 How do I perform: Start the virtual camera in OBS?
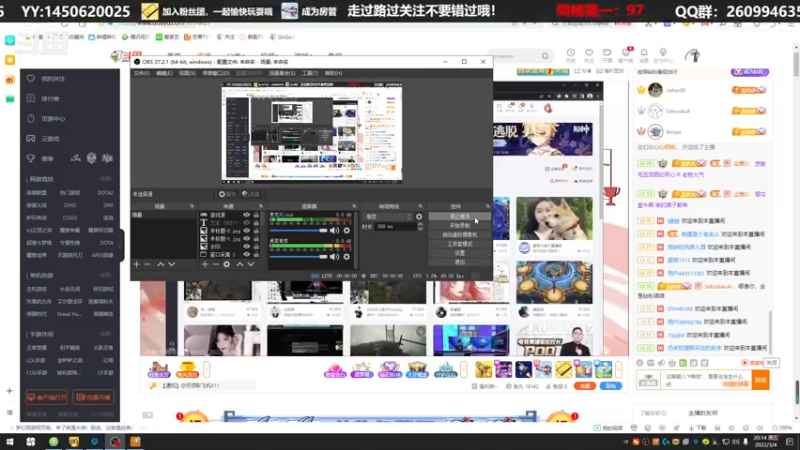[x=459, y=235]
